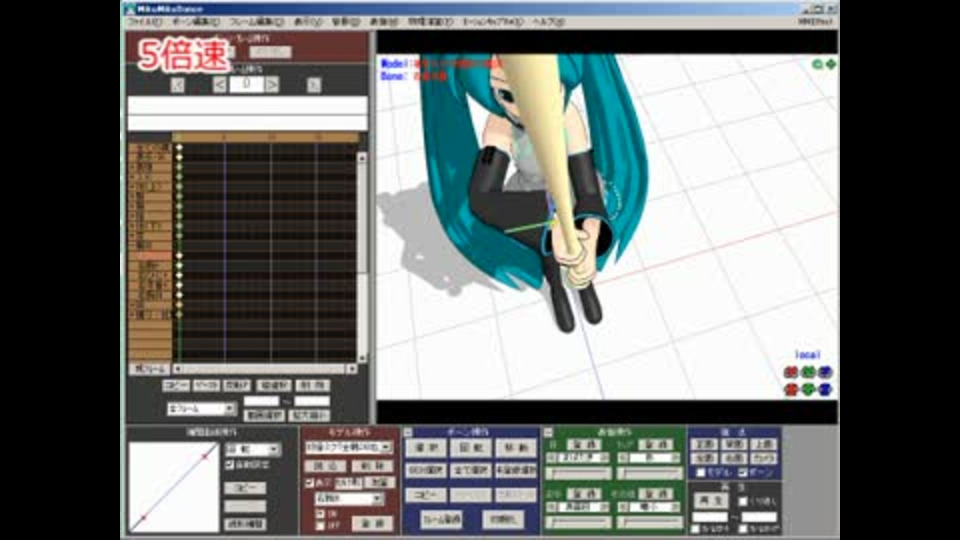Click the blue Z-axis move icon, bottom row
The image size is (960, 540).
pos(825,389)
